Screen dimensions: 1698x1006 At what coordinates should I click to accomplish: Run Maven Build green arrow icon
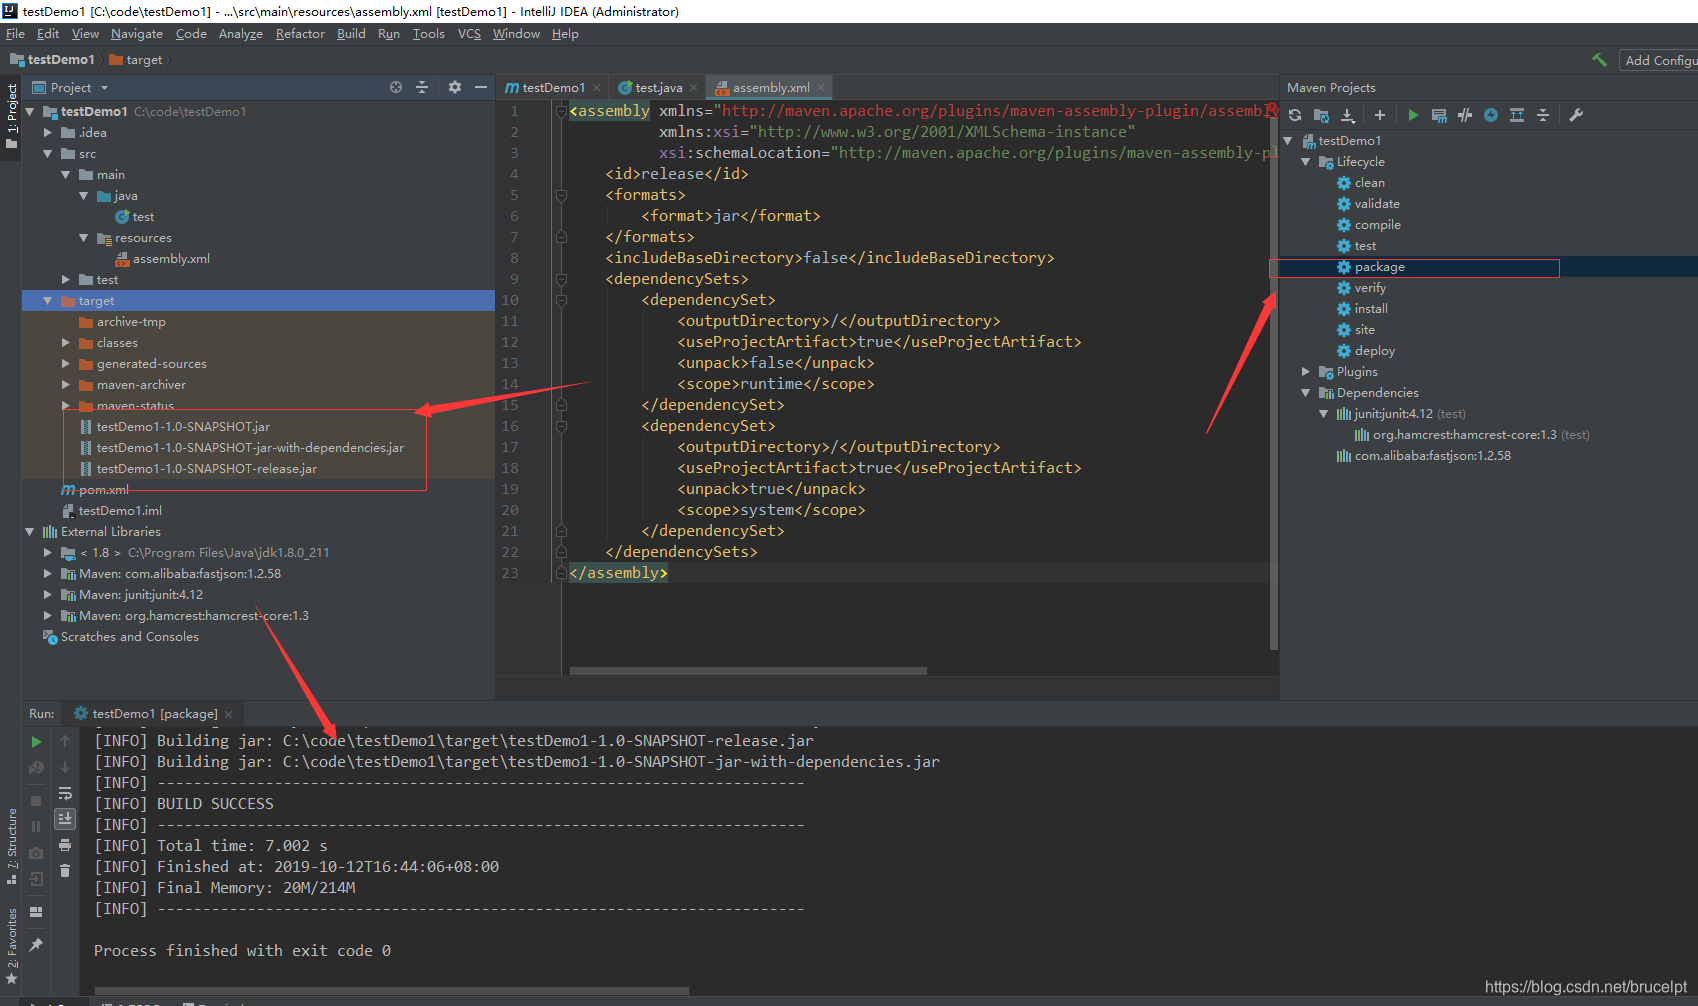[1413, 115]
